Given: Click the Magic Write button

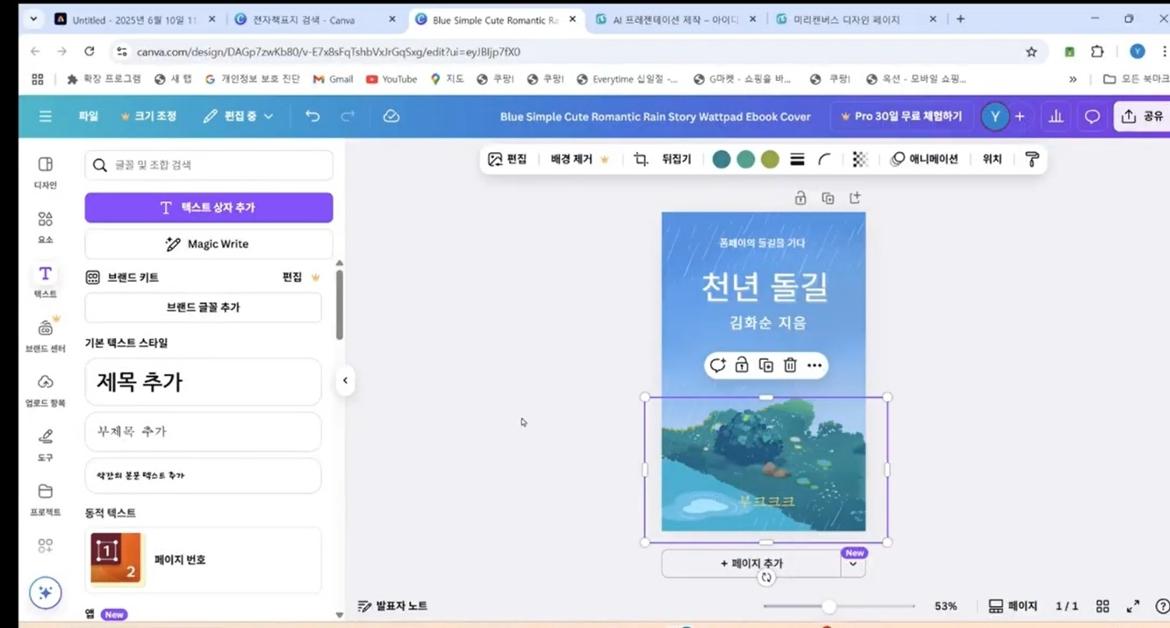Looking at the screenshot, I should tap(208, 244).
